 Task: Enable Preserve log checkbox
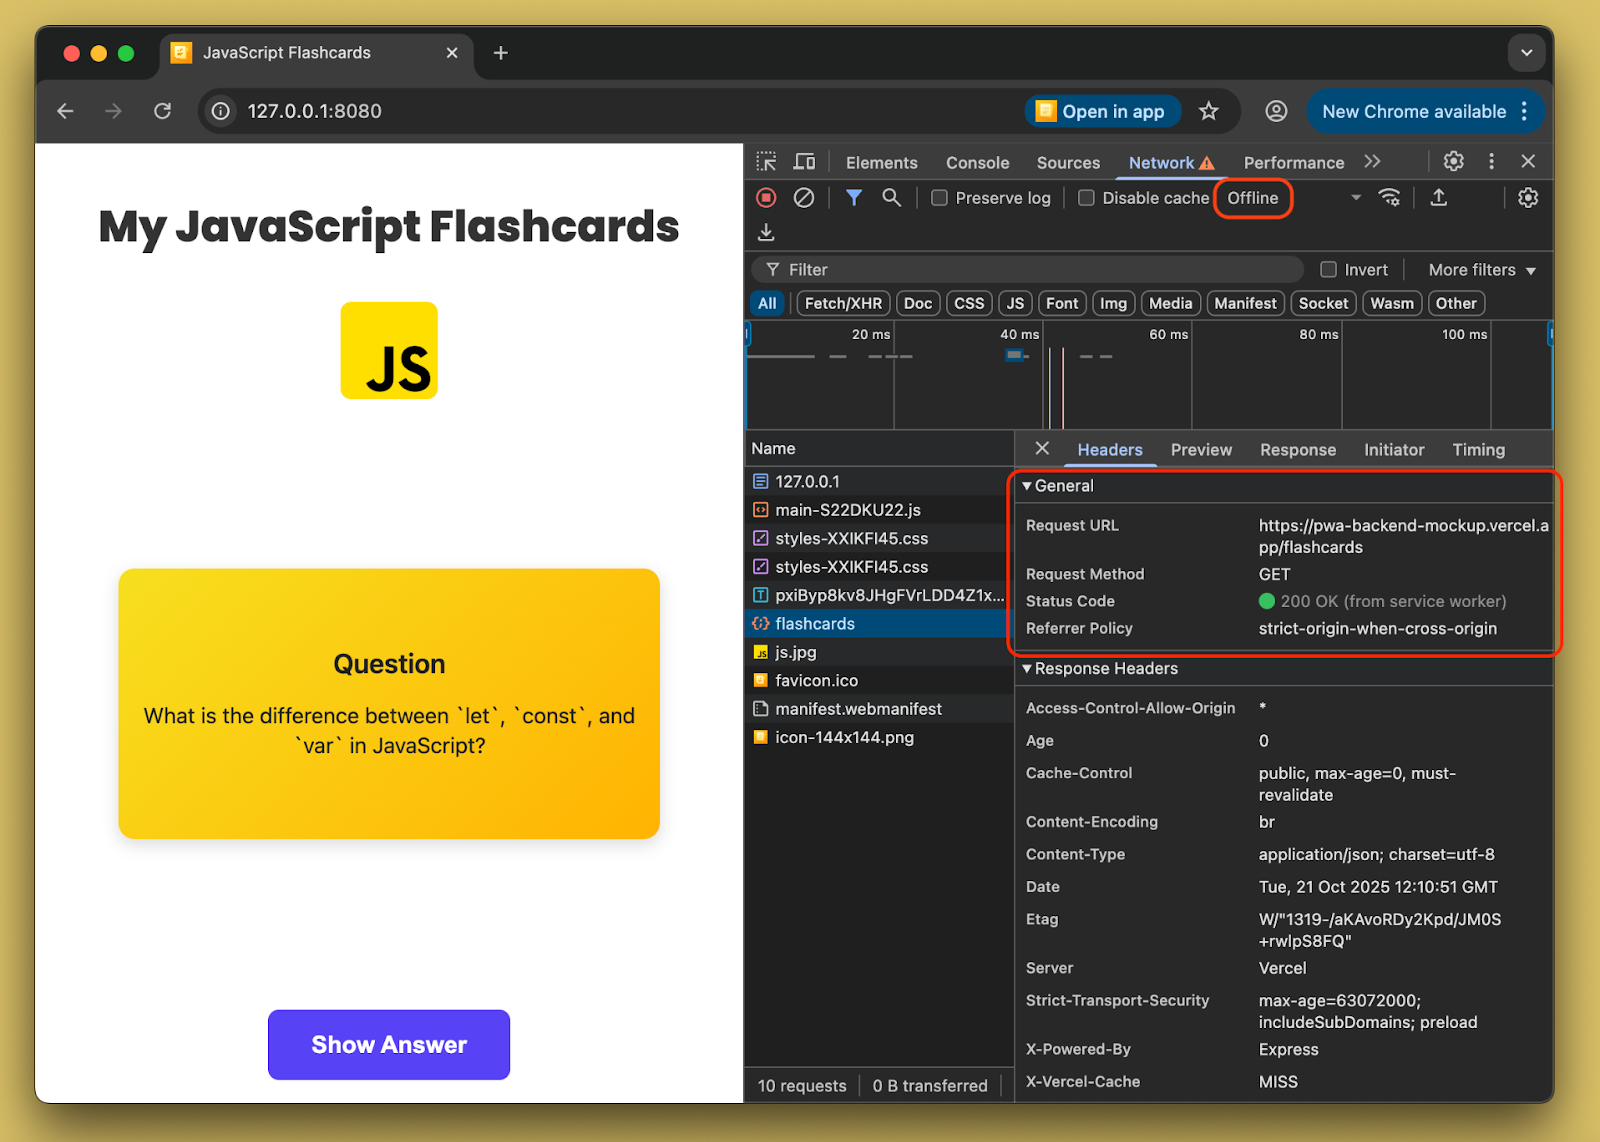click(939, 198)
